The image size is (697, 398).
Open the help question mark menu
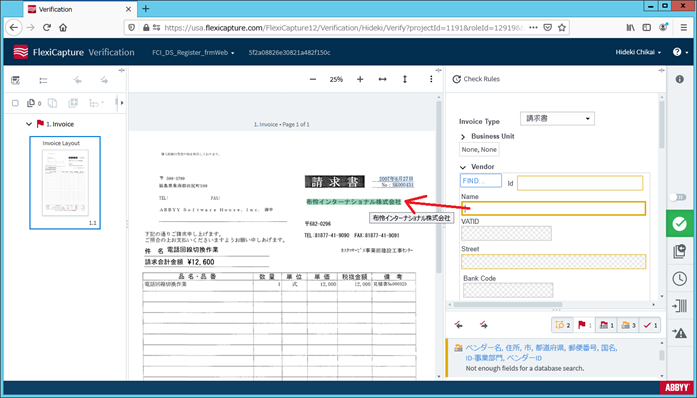(680, 52)
